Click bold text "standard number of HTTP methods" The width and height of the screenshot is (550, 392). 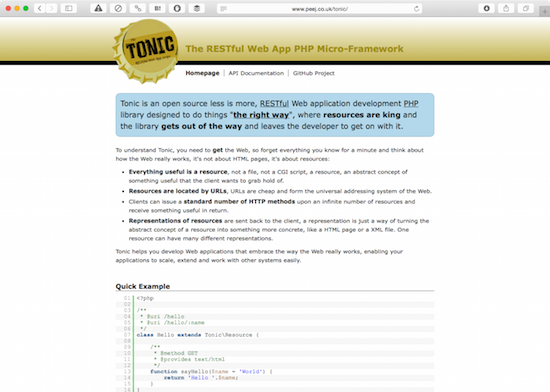click(239, 202)
